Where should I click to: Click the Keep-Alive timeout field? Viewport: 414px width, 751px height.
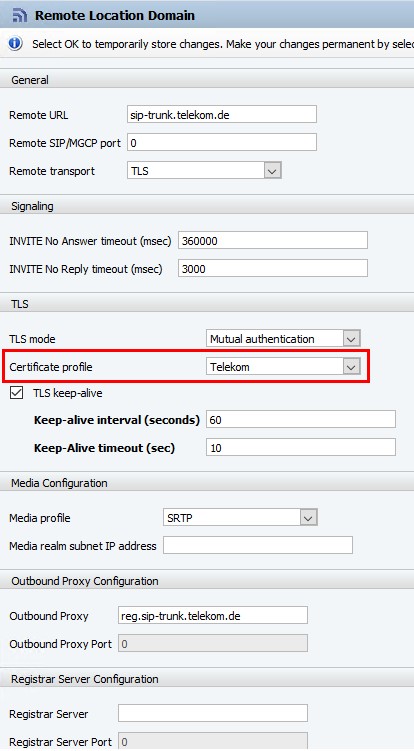pyautogui.click(x=301, y=447)
